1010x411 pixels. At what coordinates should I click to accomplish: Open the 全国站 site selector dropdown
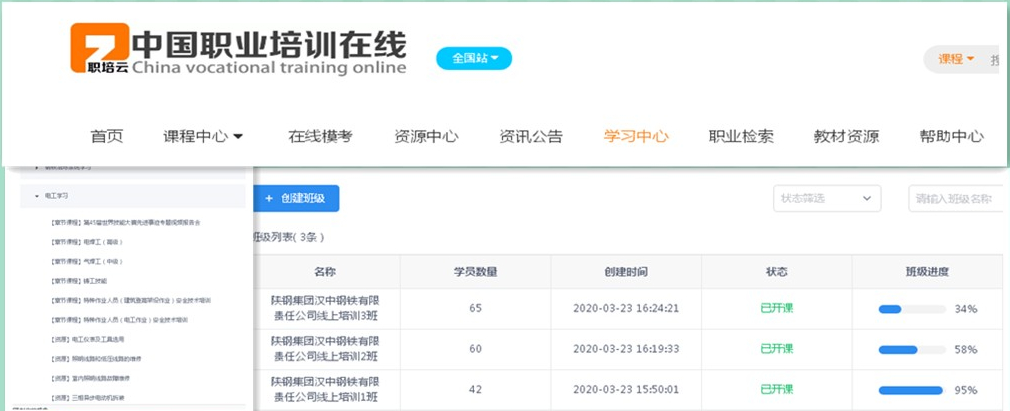coord(474,58)
